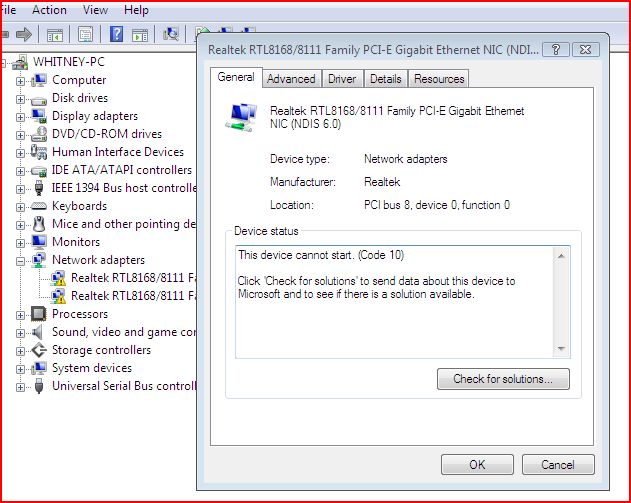Close the Realtek properties dialog
This screenshot has width=631, height=503.
coord(586,50)
